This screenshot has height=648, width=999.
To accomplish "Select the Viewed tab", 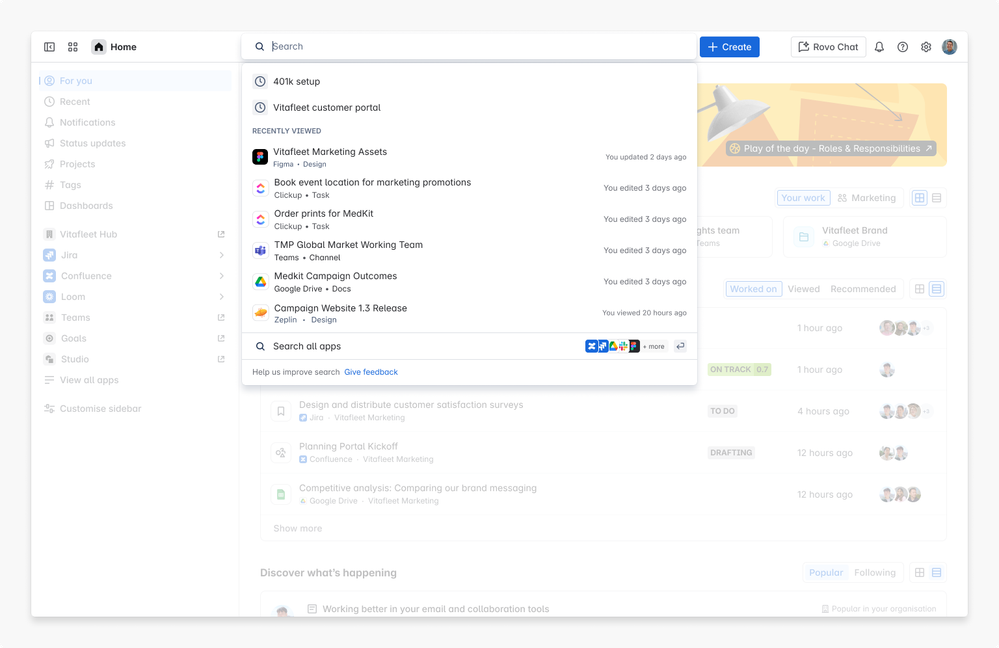I will point(803,289).
